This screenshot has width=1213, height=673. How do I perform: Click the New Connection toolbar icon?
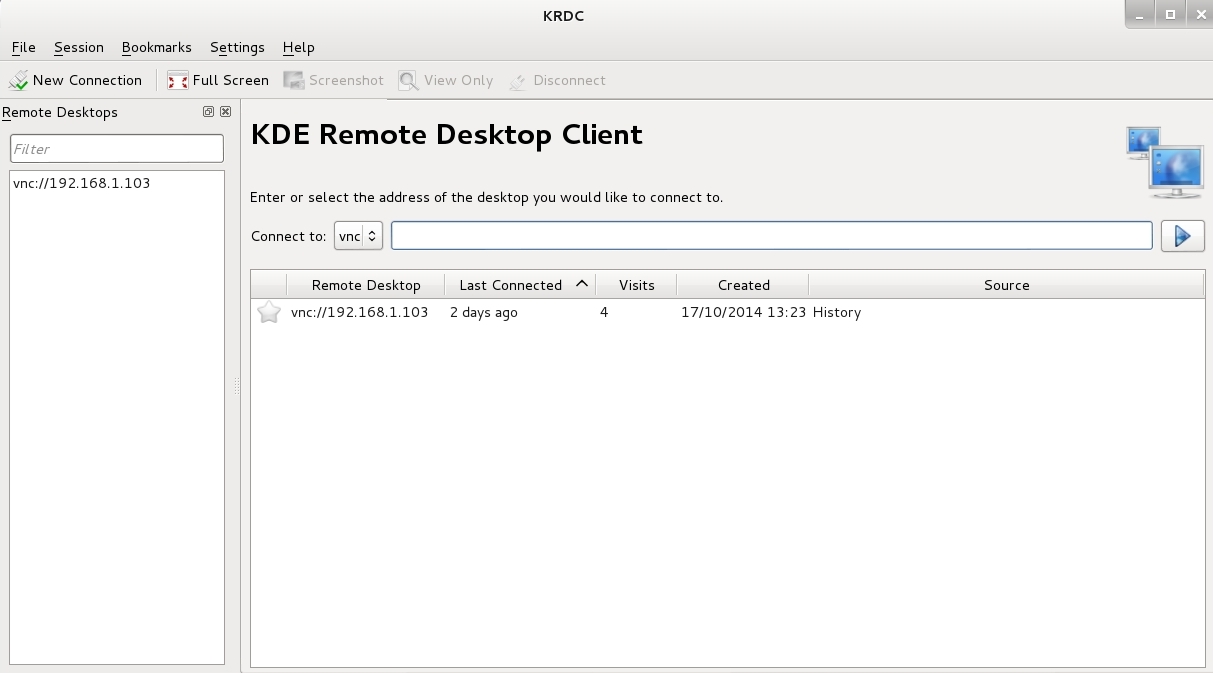[18, 80]
